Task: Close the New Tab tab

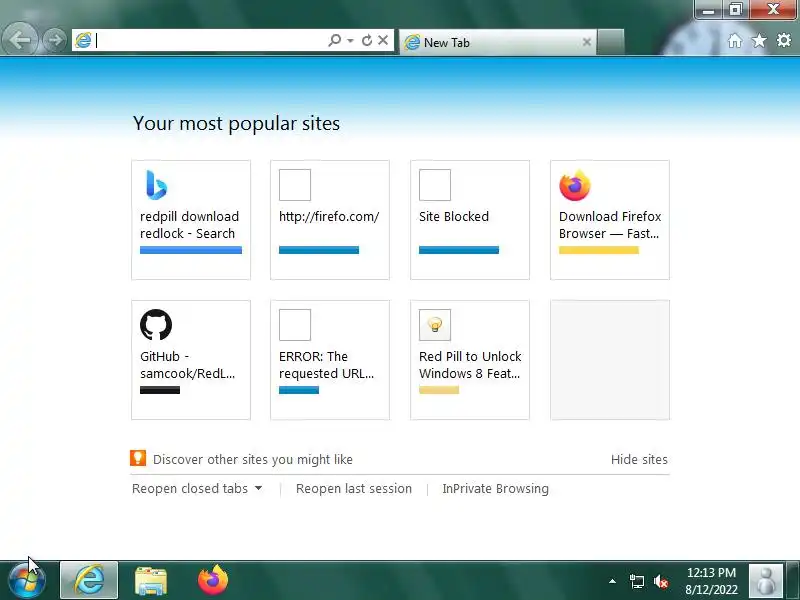Action: pos(587,42)
